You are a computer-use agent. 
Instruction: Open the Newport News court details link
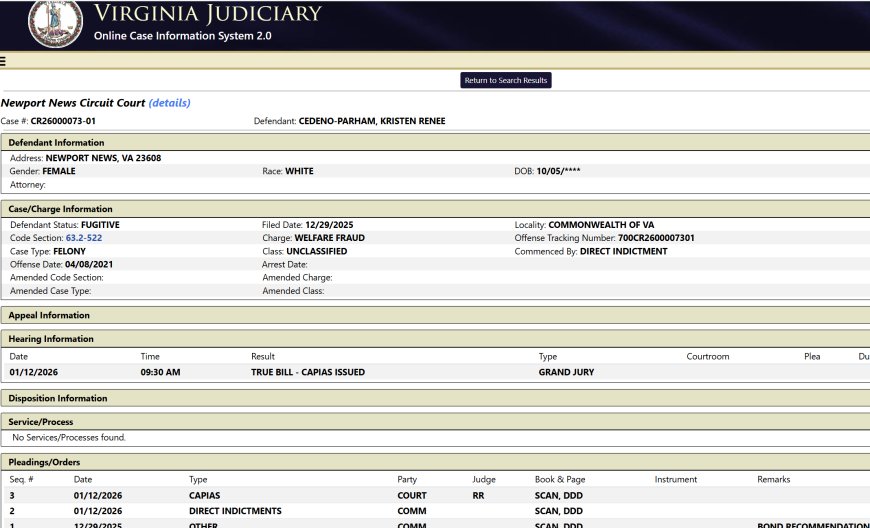pyautogui.click(x=169, y=103)
